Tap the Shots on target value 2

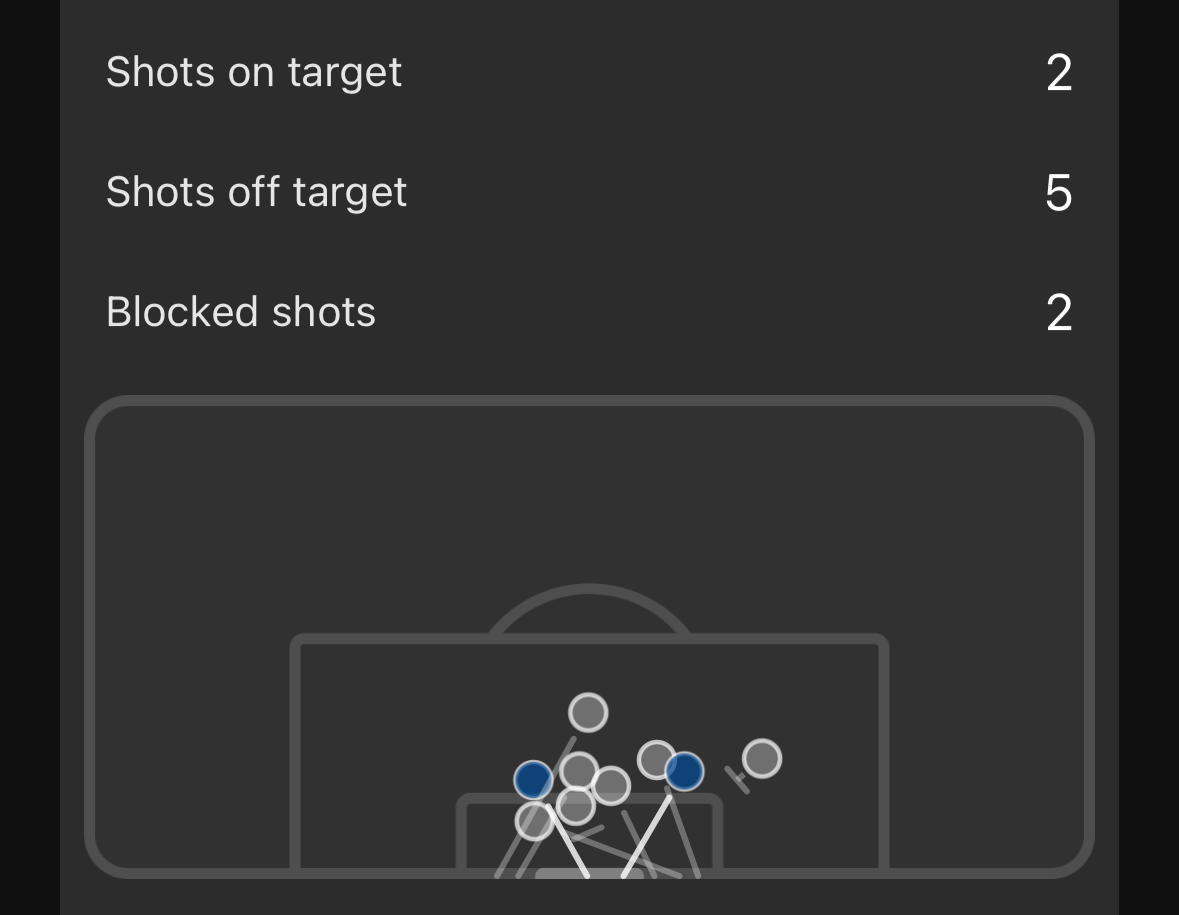pos(1059,73)
